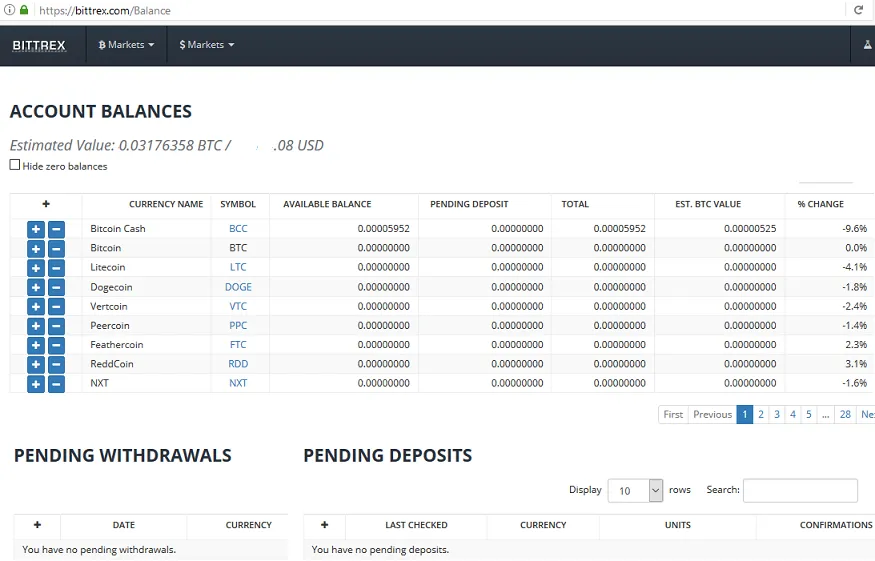
Task: Click plus header icon in Pending Withdrawals table
Action: click(37, 525)
